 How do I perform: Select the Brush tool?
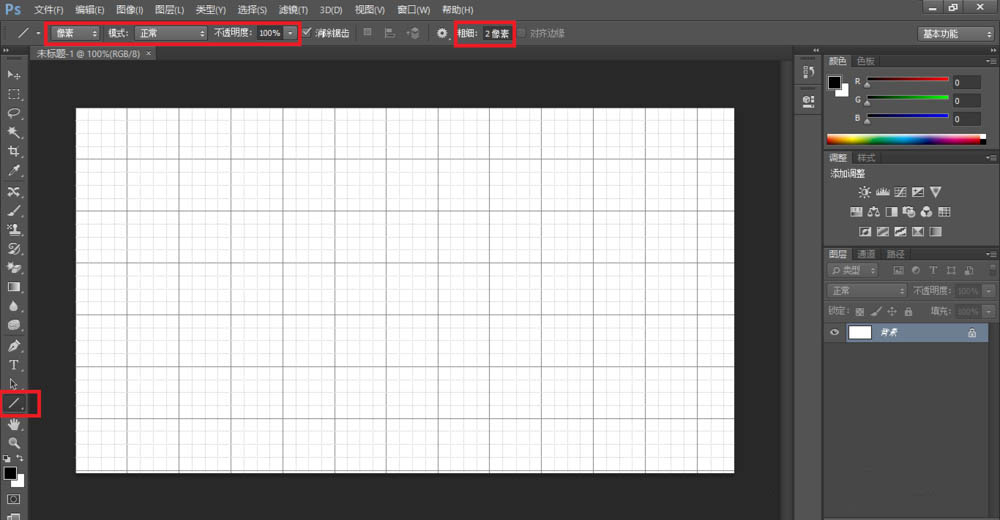[x=13, y=211]
